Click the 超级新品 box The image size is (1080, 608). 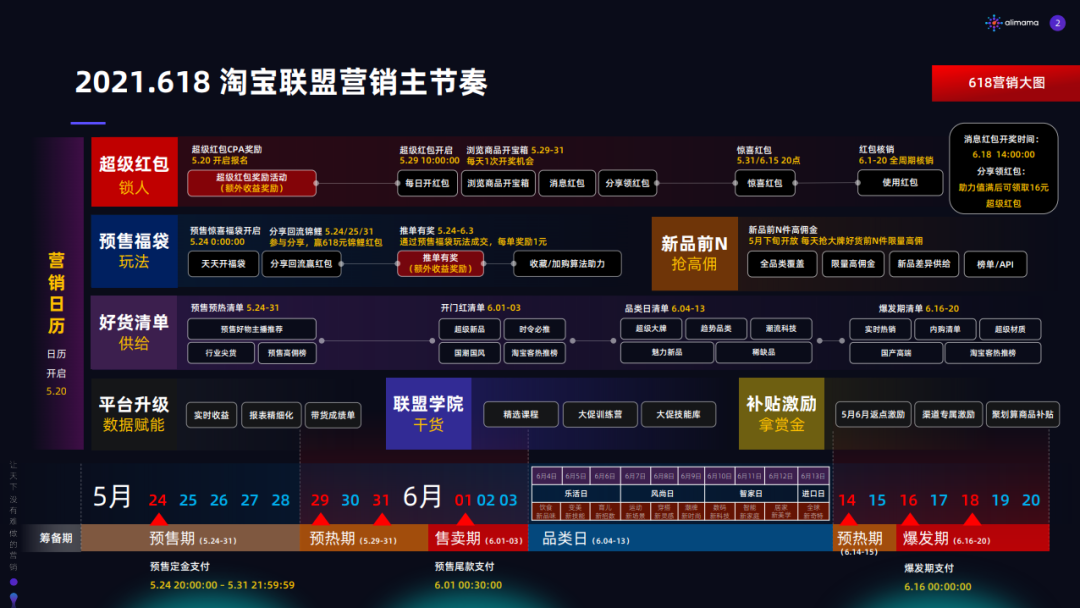click(469, 329)
